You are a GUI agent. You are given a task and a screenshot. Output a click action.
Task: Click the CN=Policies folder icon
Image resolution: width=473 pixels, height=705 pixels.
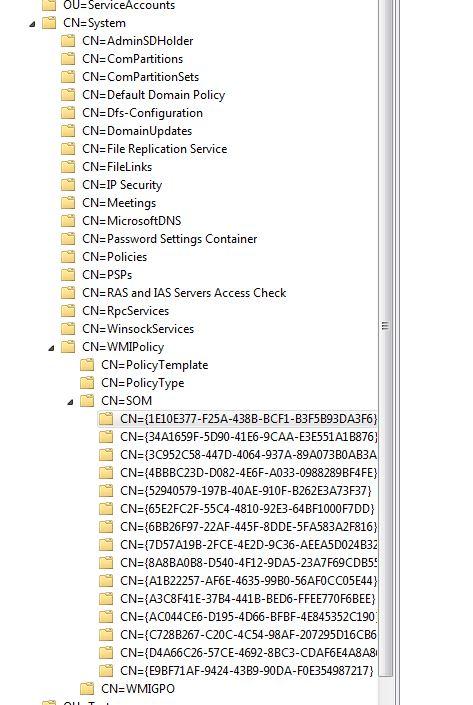pyautogui.click(x=68, y=257)
